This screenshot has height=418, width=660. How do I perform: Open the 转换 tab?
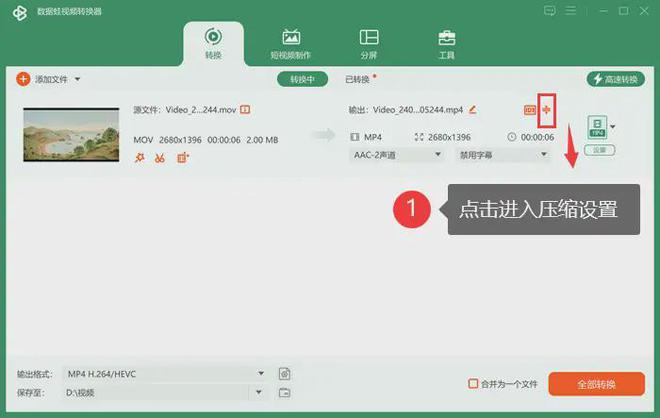213,44
